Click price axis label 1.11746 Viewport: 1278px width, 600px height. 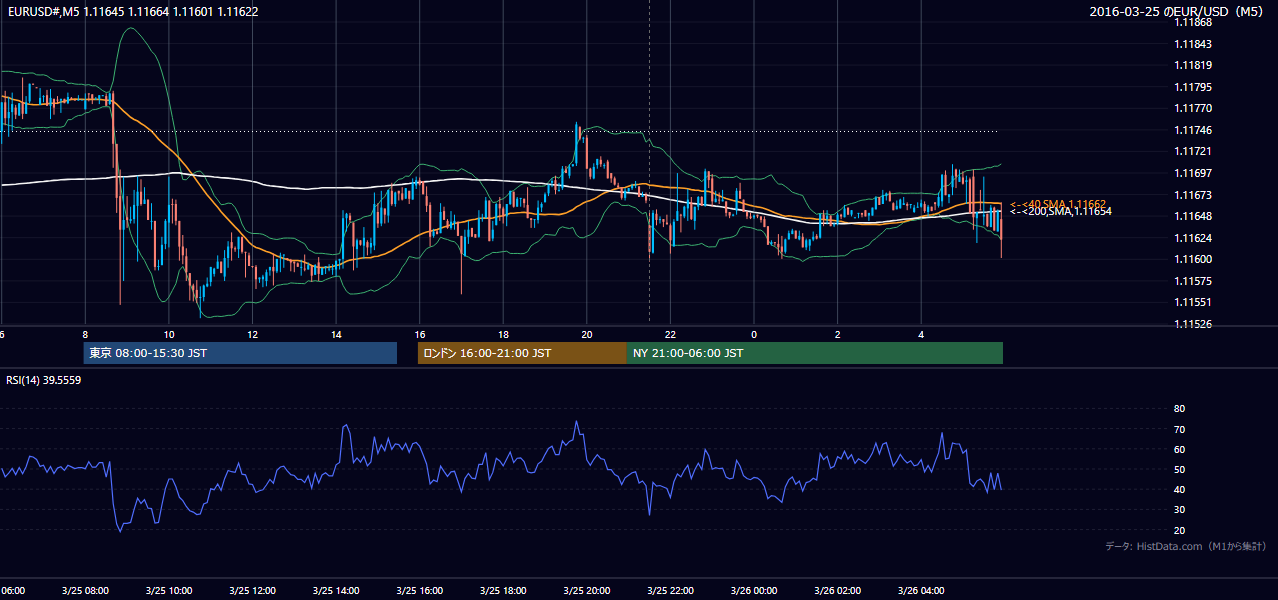coord(1192,131)
